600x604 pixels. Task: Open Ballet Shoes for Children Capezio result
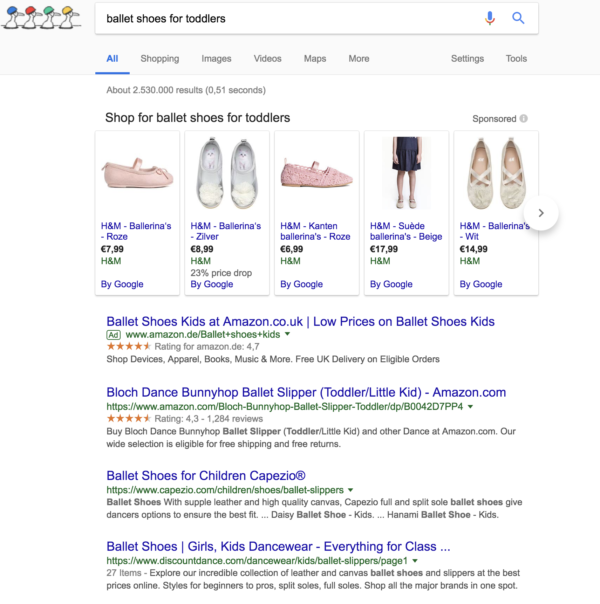point(206,476)
